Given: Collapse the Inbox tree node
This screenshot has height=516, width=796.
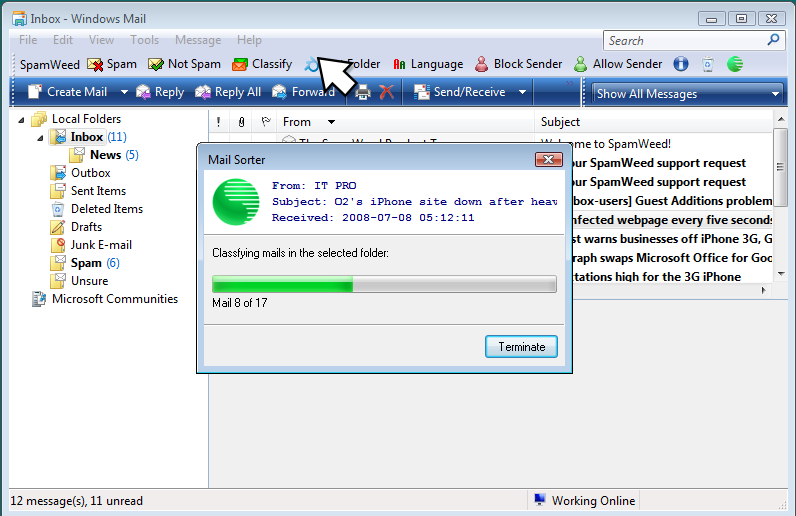Looking at the screenshot, I should pos(40,138).
